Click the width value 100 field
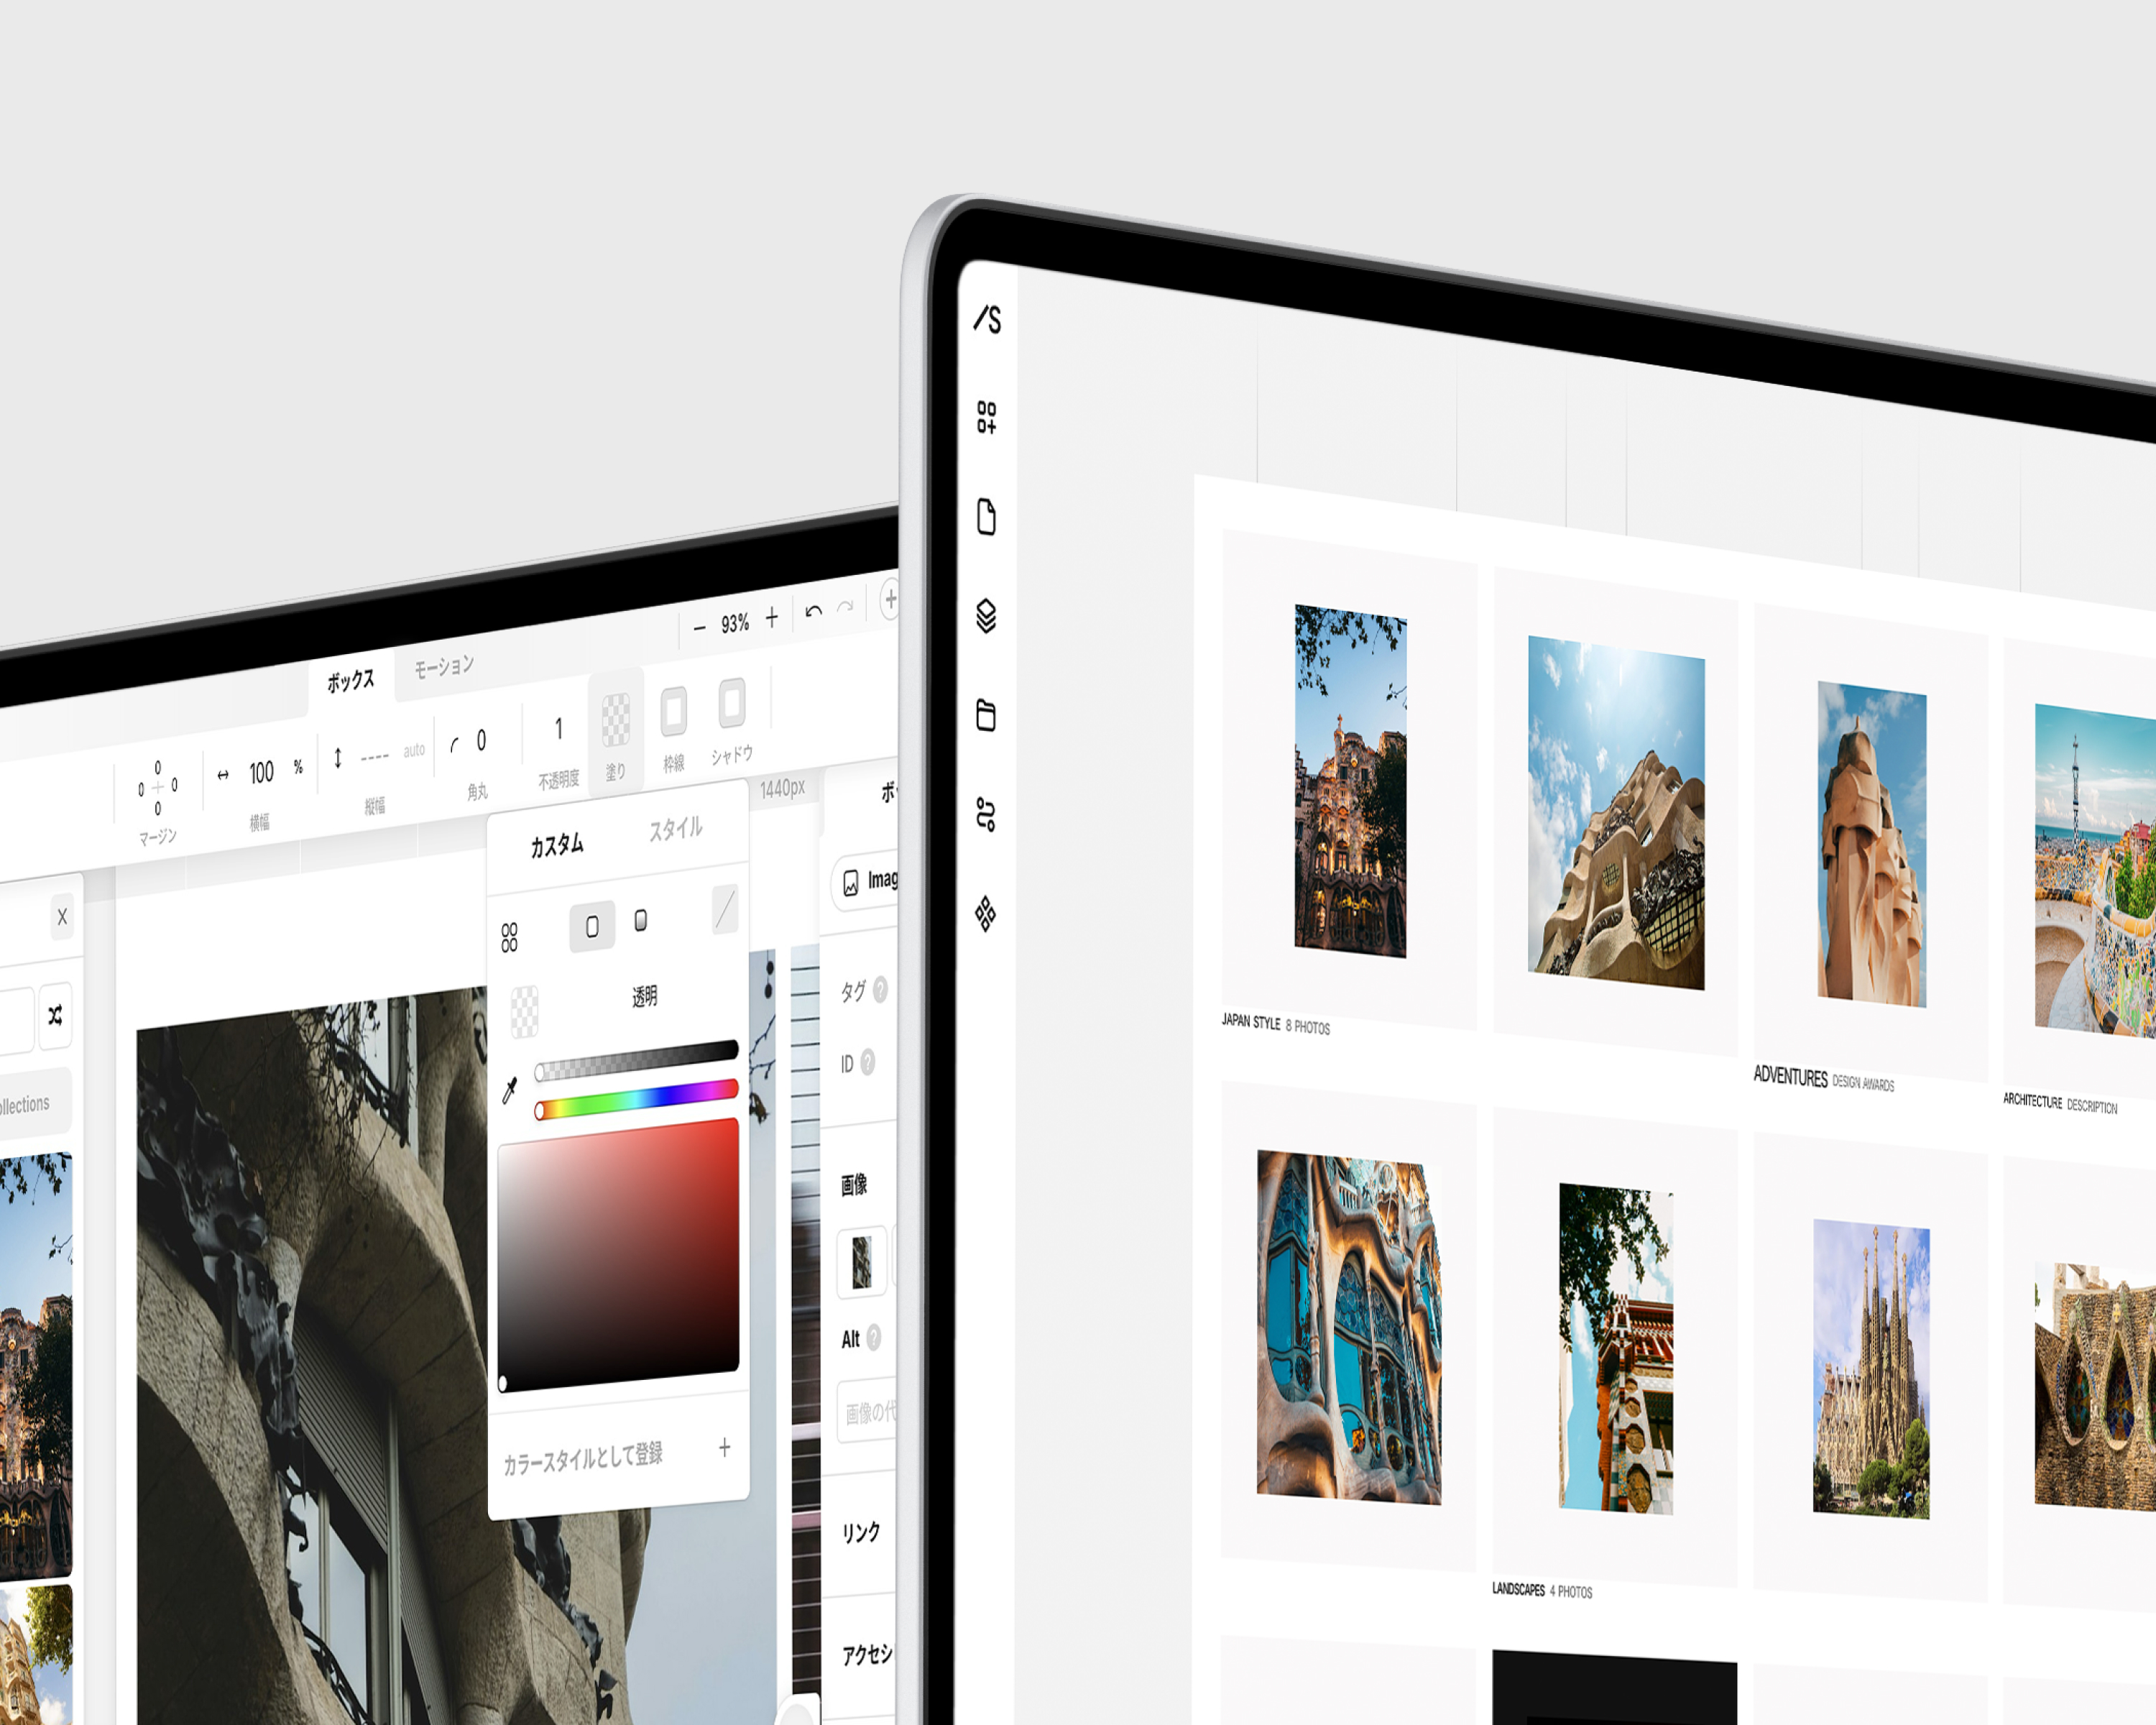This screenshot has width=2156, height=1725. click(261, 772)
